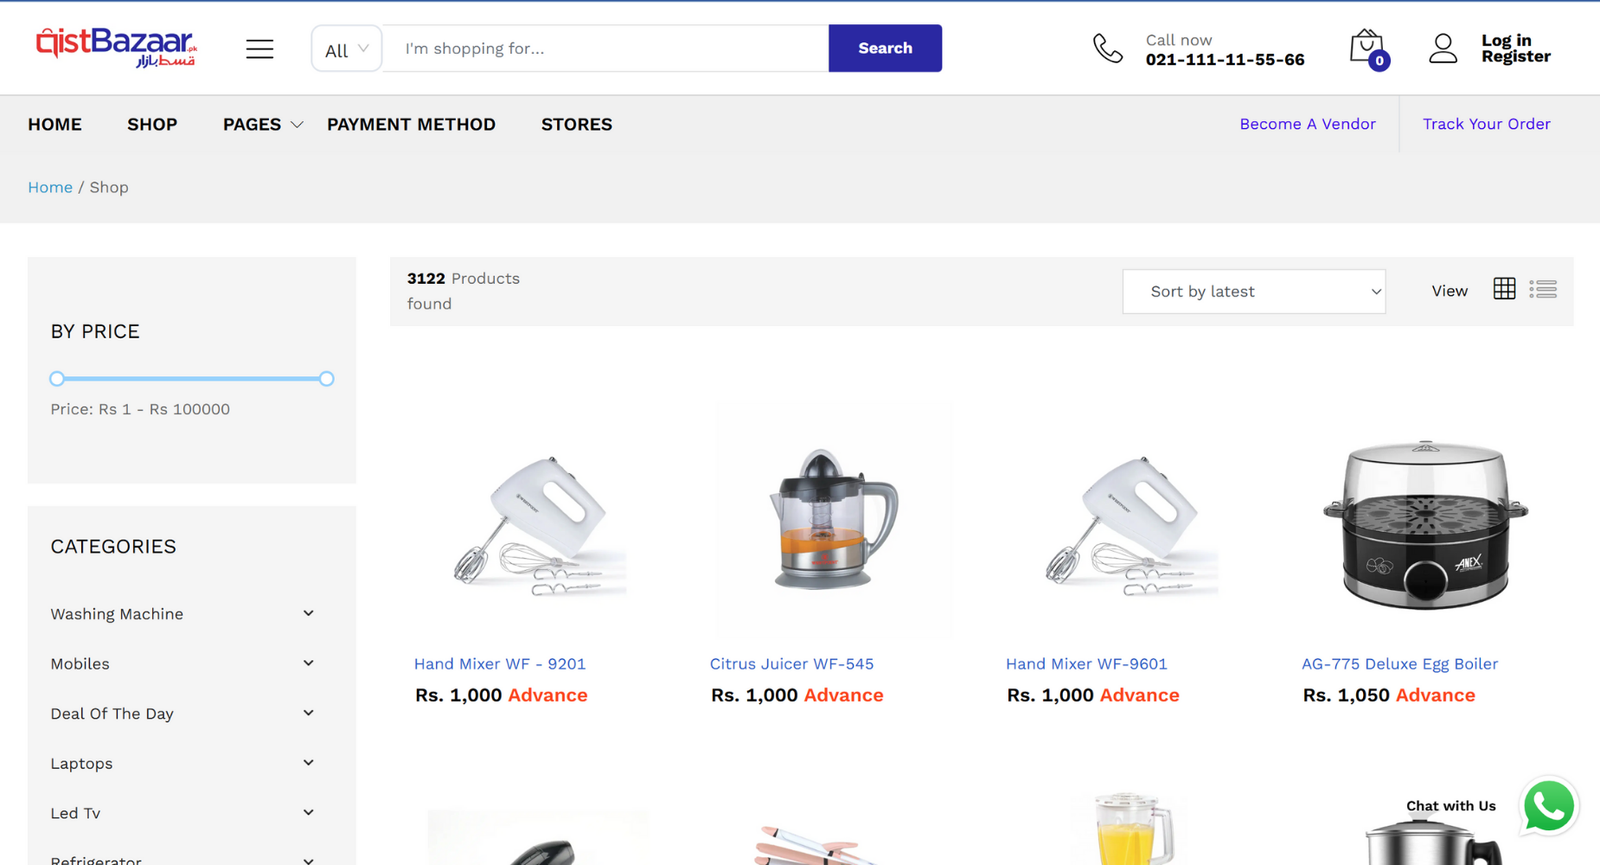Open the Pages menu
This screenshot has height=865, width=1600.
pos(262,124)
